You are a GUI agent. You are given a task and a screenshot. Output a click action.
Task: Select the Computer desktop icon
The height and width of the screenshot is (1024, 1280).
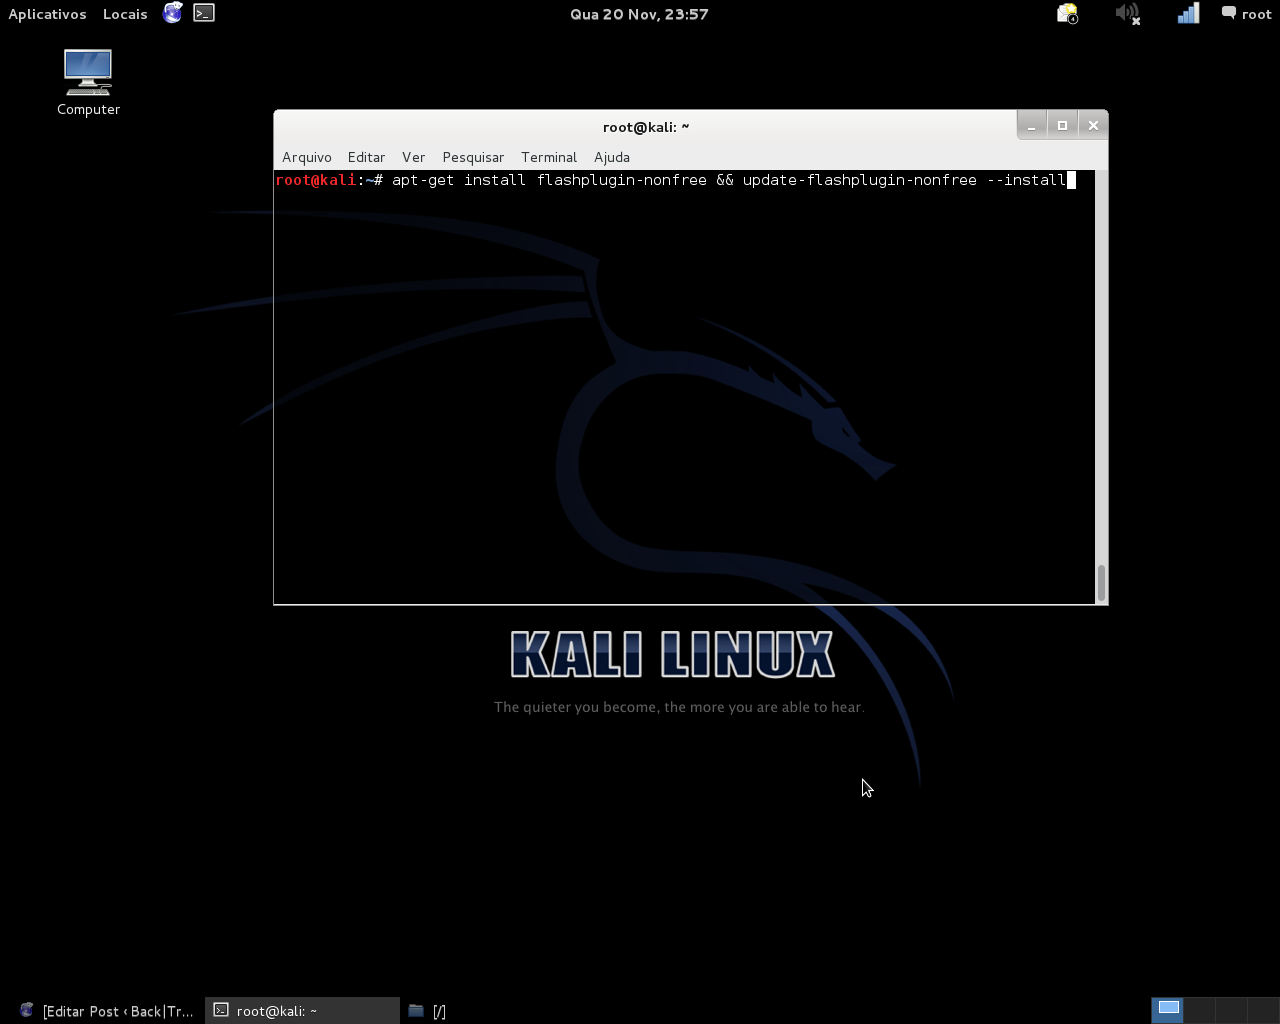pos(88,83)
